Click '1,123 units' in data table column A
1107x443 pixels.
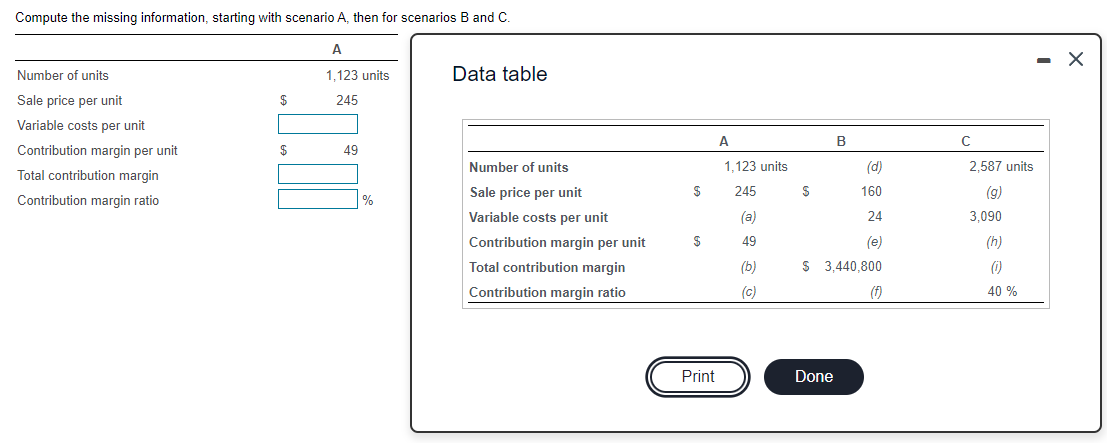(x=755, y=167)
